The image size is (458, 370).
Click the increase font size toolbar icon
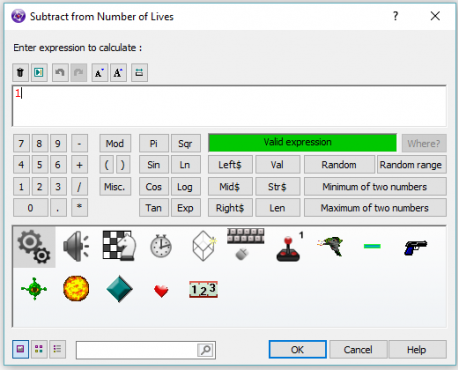click(118, 72)
